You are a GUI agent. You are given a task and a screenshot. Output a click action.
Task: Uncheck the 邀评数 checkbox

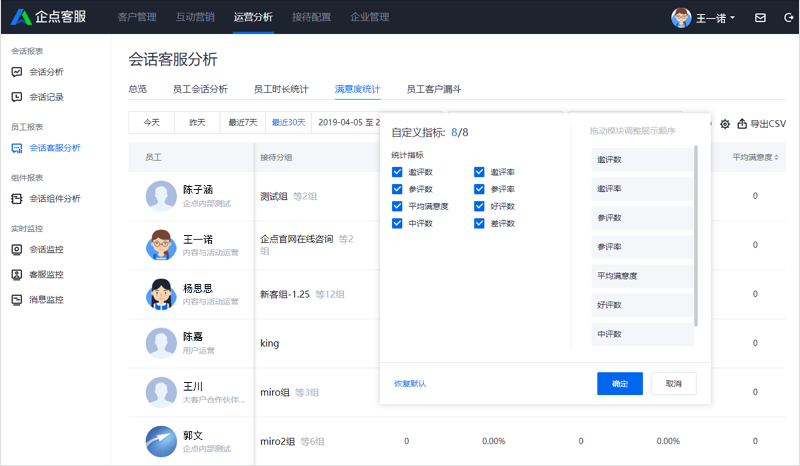(397, 172)
